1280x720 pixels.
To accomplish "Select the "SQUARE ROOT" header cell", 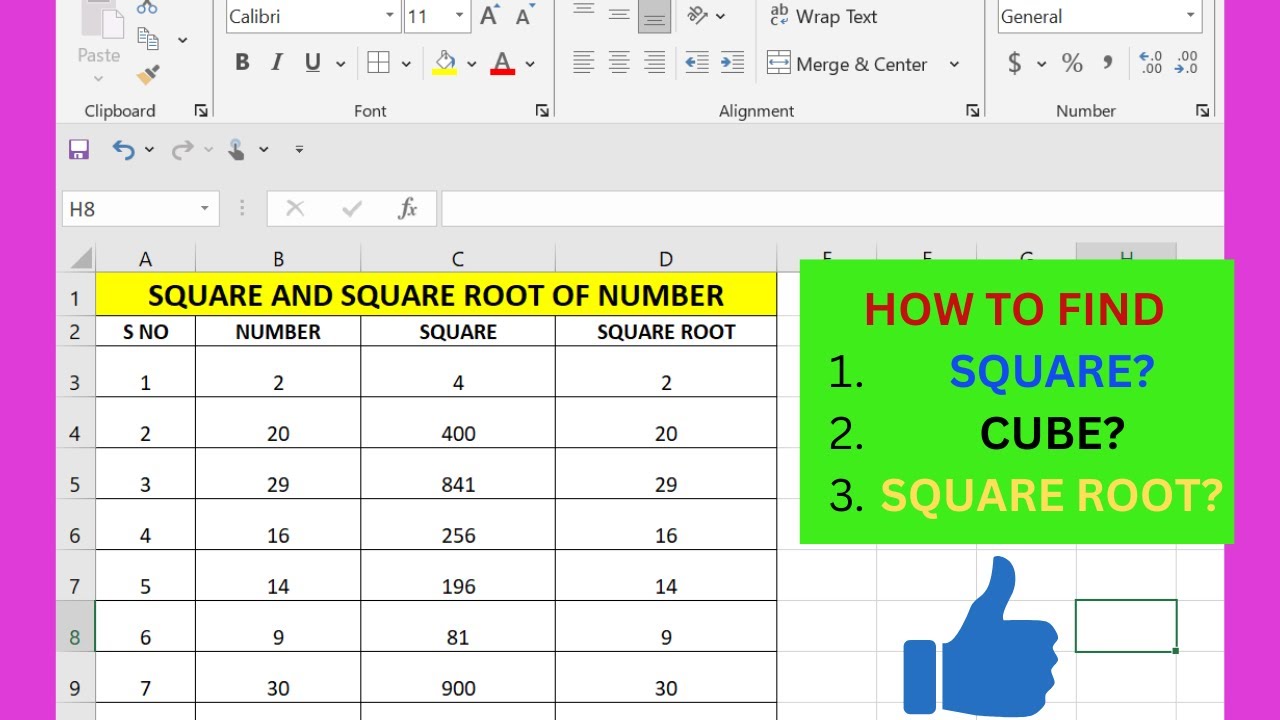I will point(666,332).
